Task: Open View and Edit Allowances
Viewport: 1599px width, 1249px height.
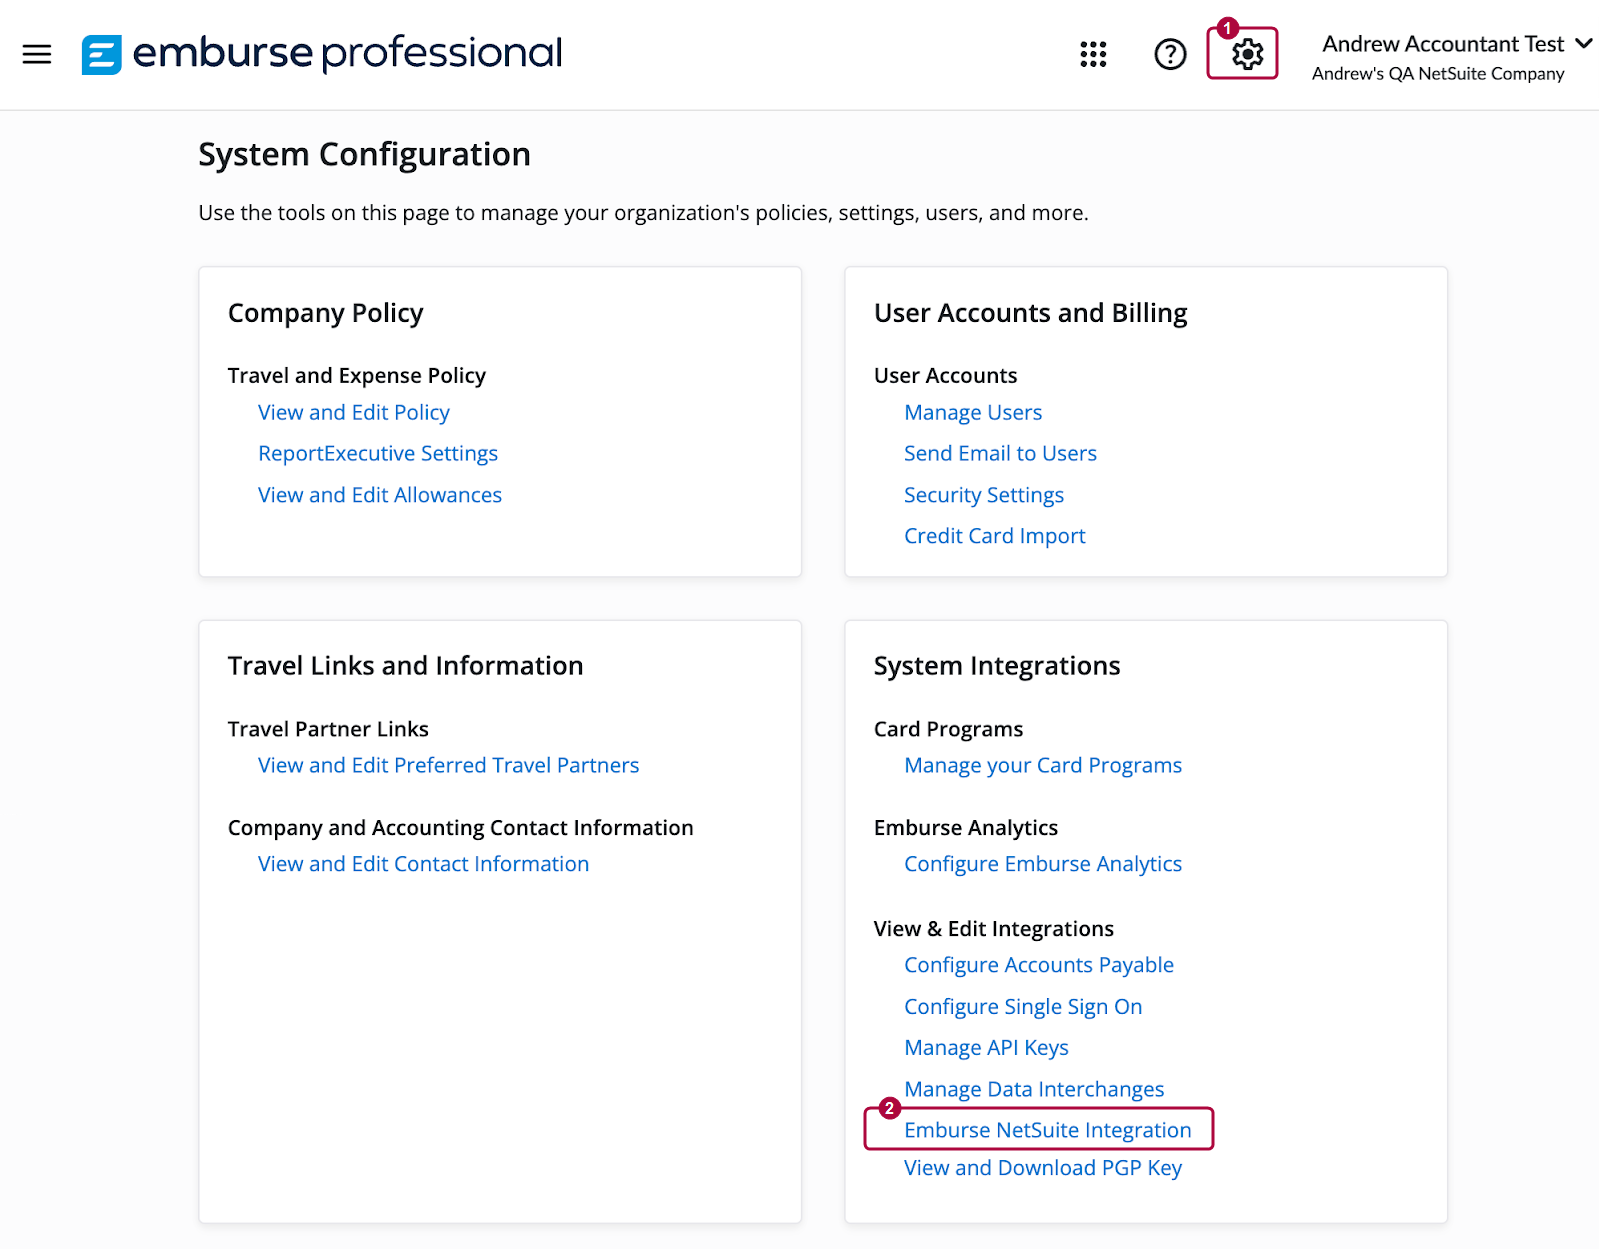Action: pos(380,495)
